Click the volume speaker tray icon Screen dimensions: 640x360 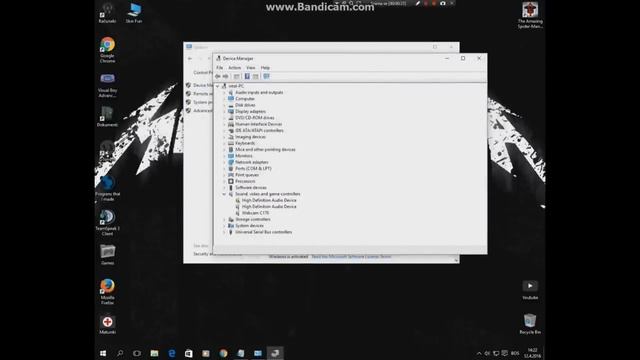(487, 353)
